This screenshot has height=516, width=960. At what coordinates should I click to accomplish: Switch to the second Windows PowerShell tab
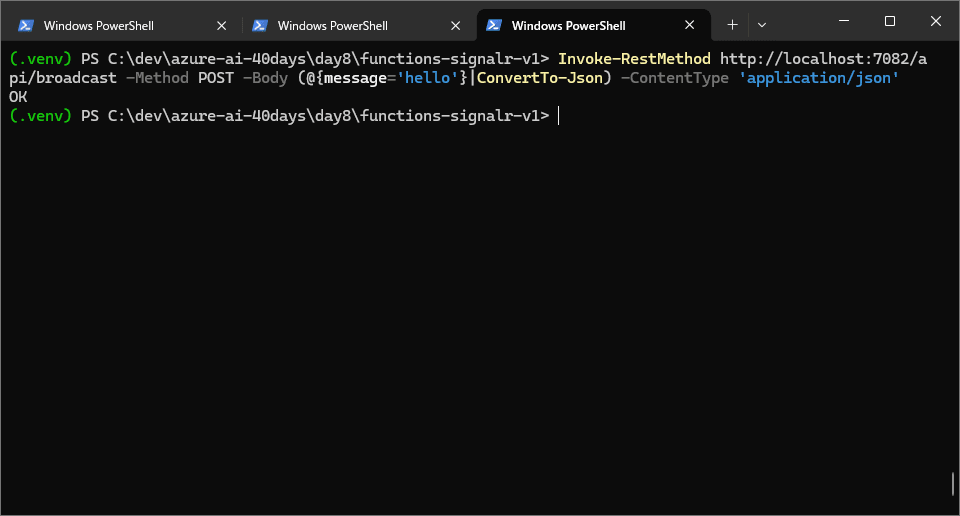pos(358,25)
